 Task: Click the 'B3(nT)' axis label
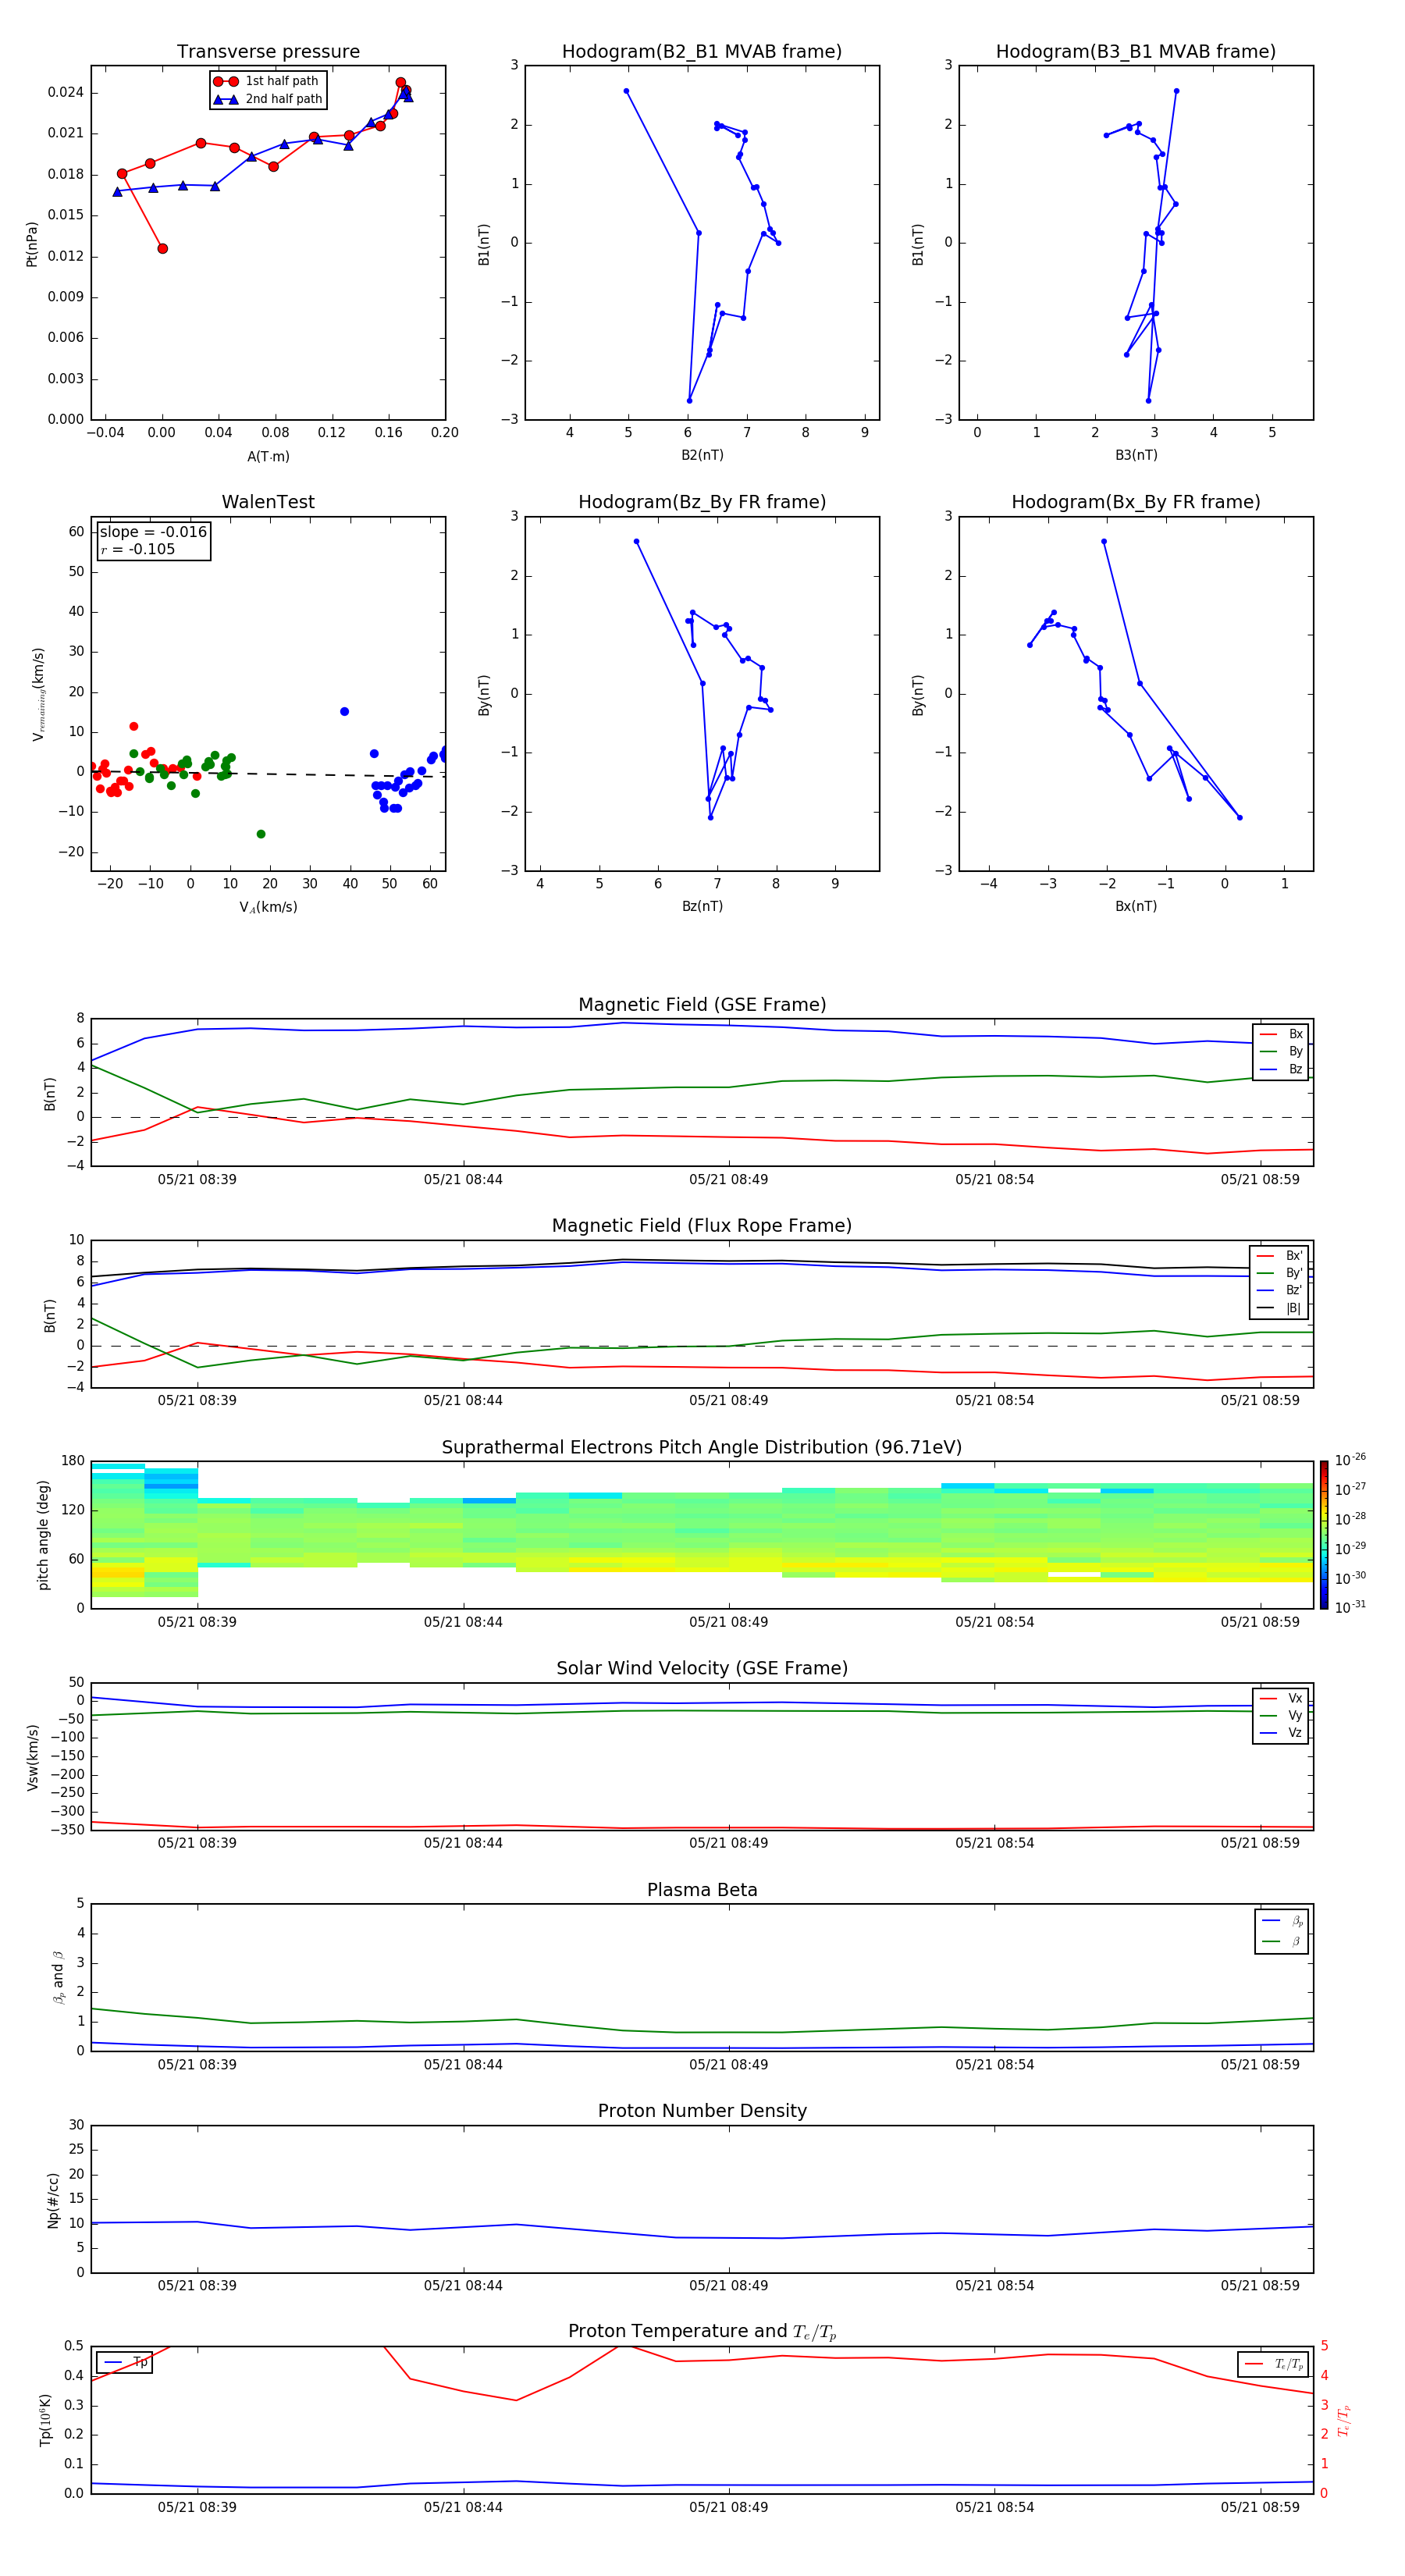[x=1136, y=455]
